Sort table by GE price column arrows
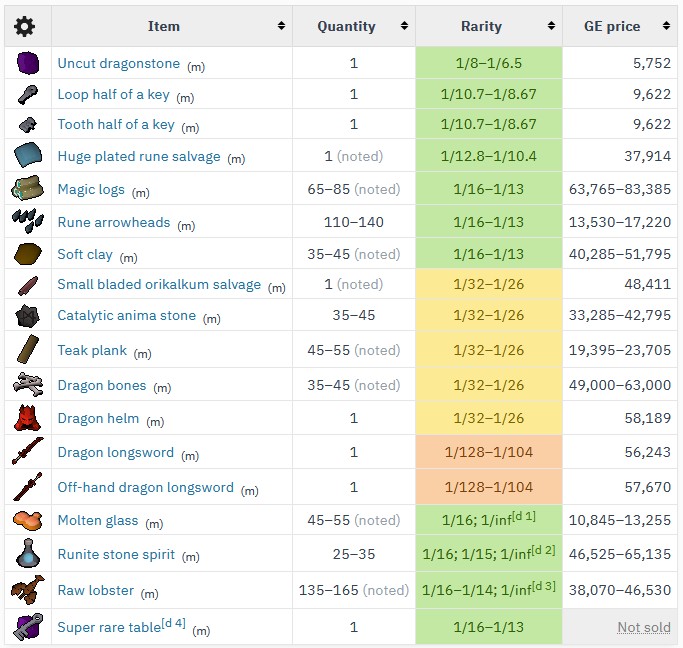Viewport: 683px width, 648px height. 666,26
